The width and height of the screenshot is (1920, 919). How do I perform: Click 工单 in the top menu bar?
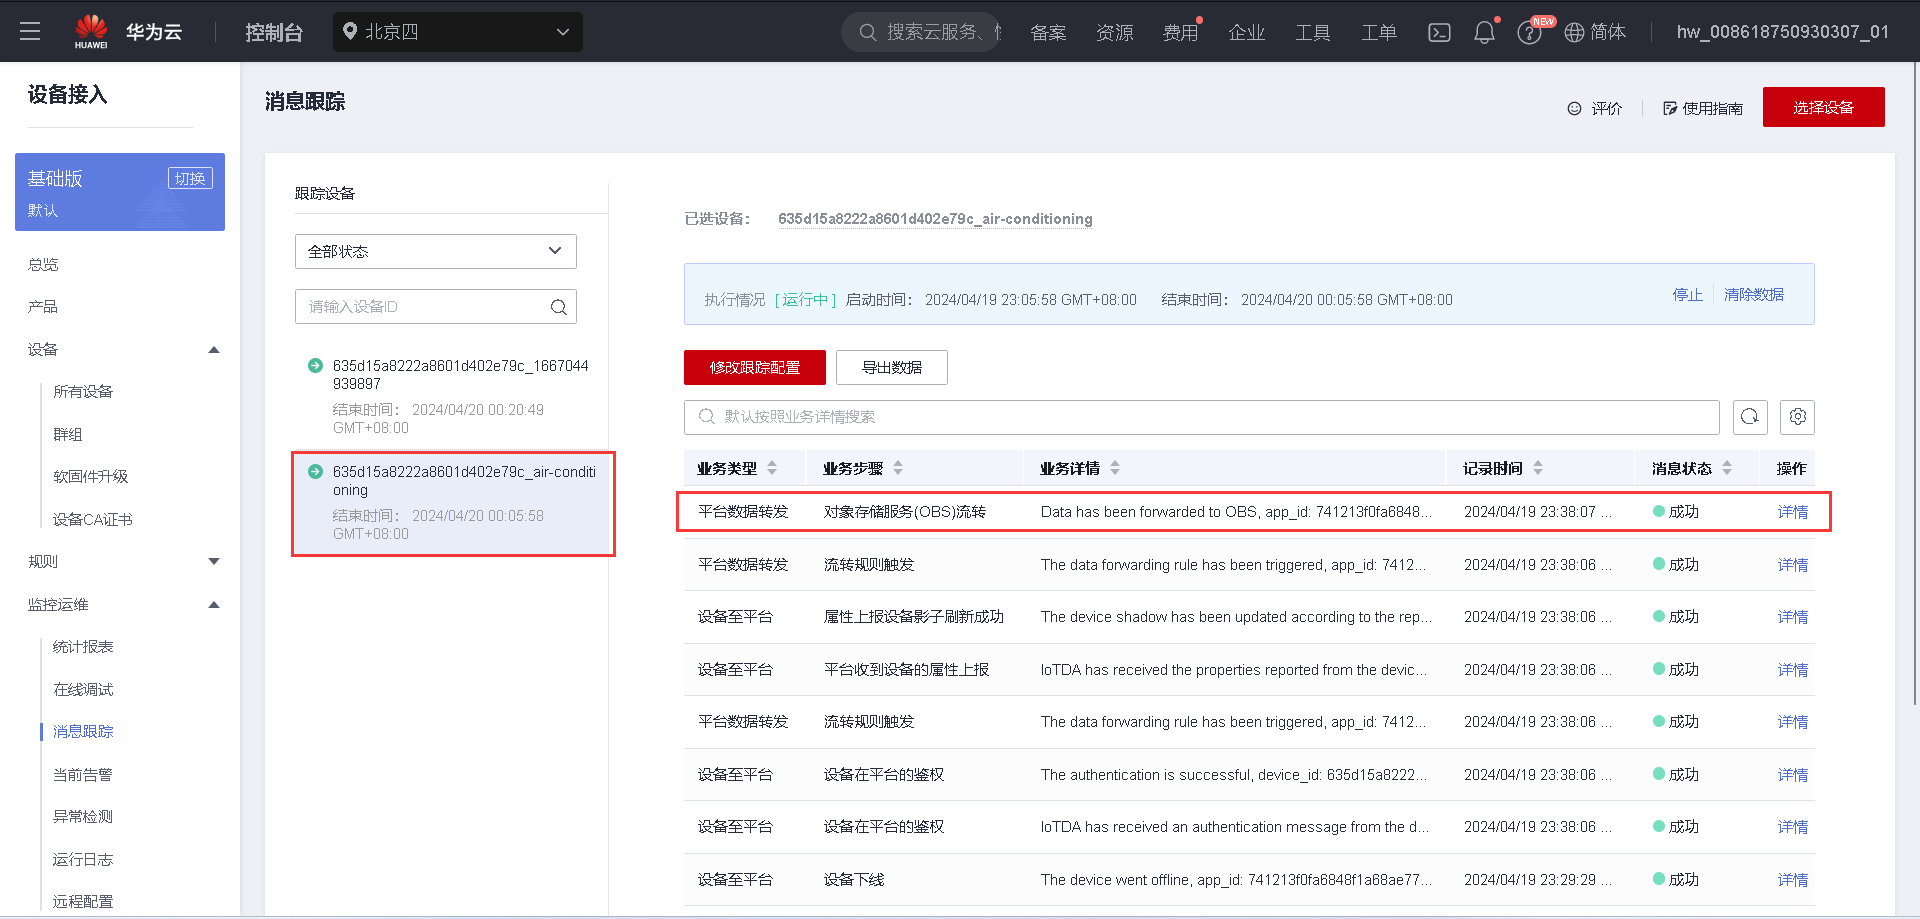[1379, 32]
